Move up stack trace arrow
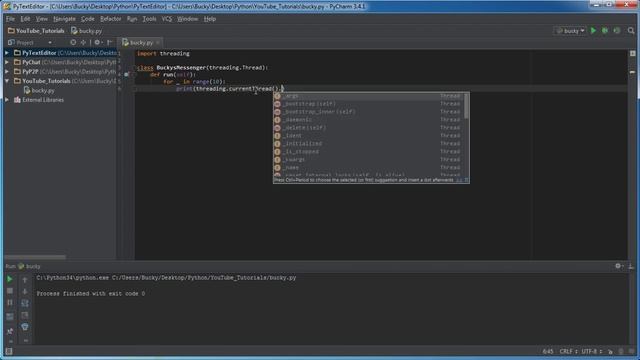640x360 pixels. click(x=25, y=280)
